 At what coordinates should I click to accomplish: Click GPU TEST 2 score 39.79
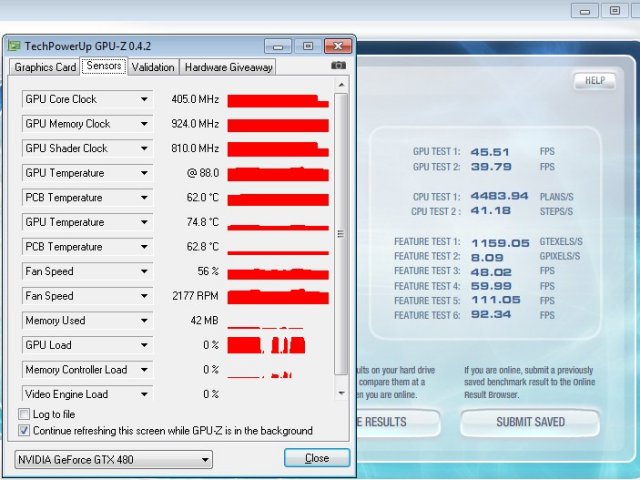point(491,167)
